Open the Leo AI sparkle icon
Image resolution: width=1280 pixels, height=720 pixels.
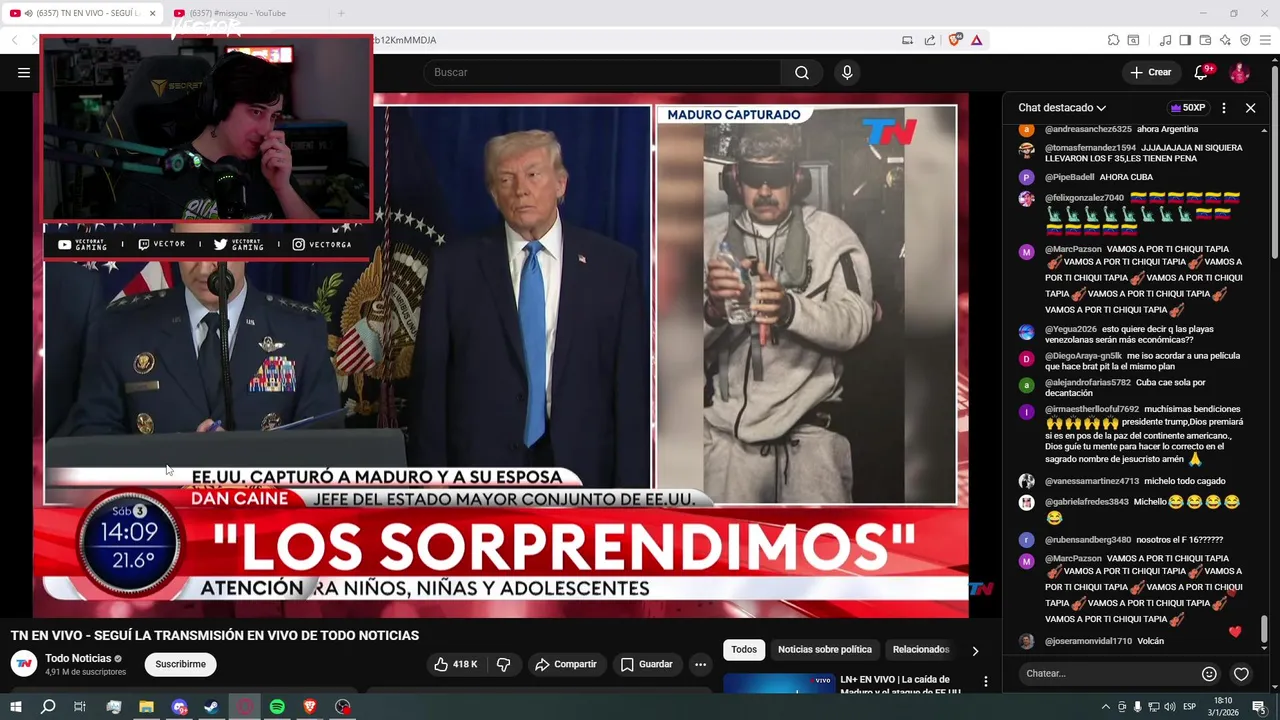(1225, 40)
